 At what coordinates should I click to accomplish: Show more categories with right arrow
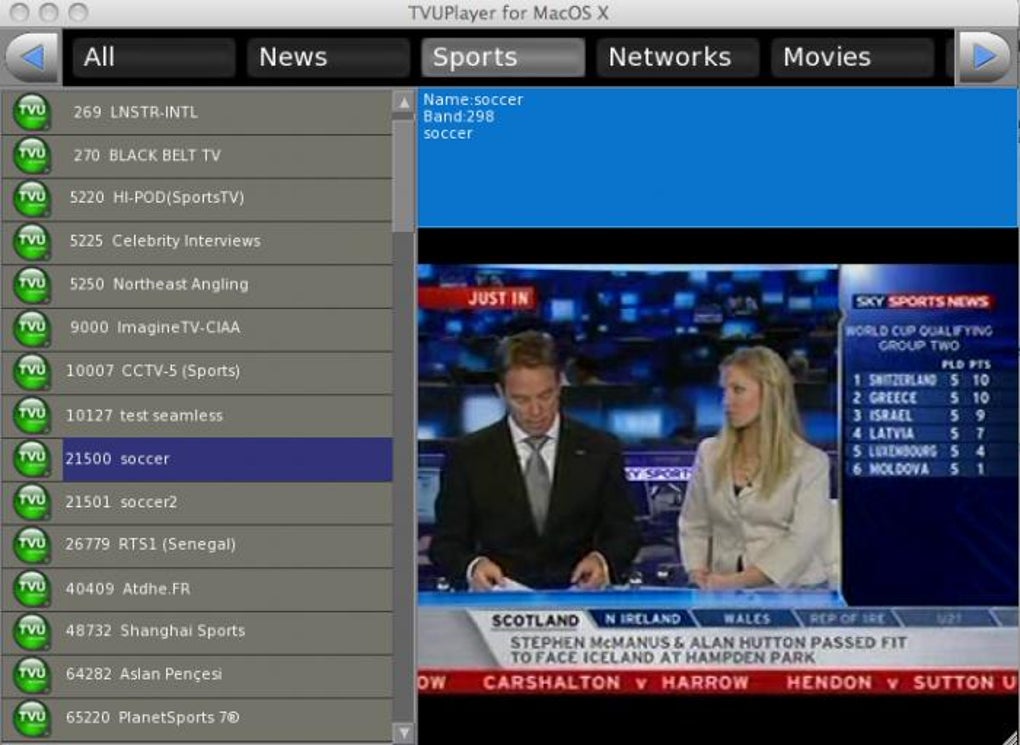click(x=985, y=57)
